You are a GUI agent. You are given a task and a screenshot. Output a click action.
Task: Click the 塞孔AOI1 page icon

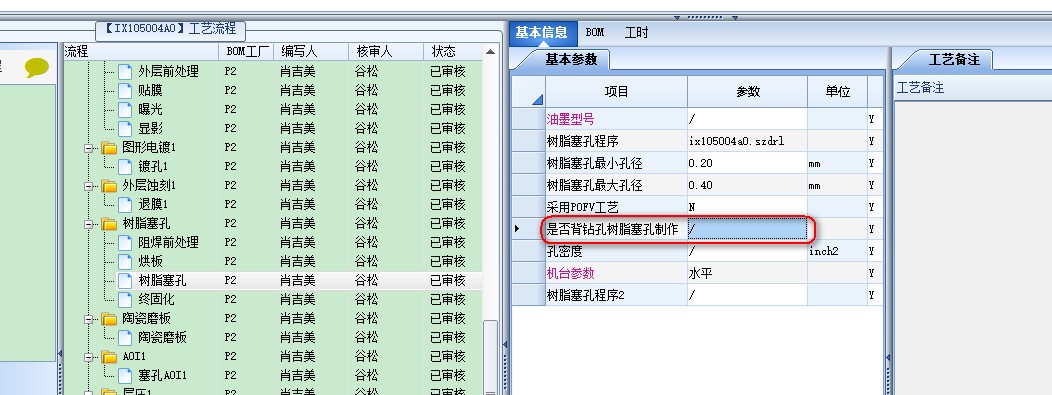(x=125, y=375)
